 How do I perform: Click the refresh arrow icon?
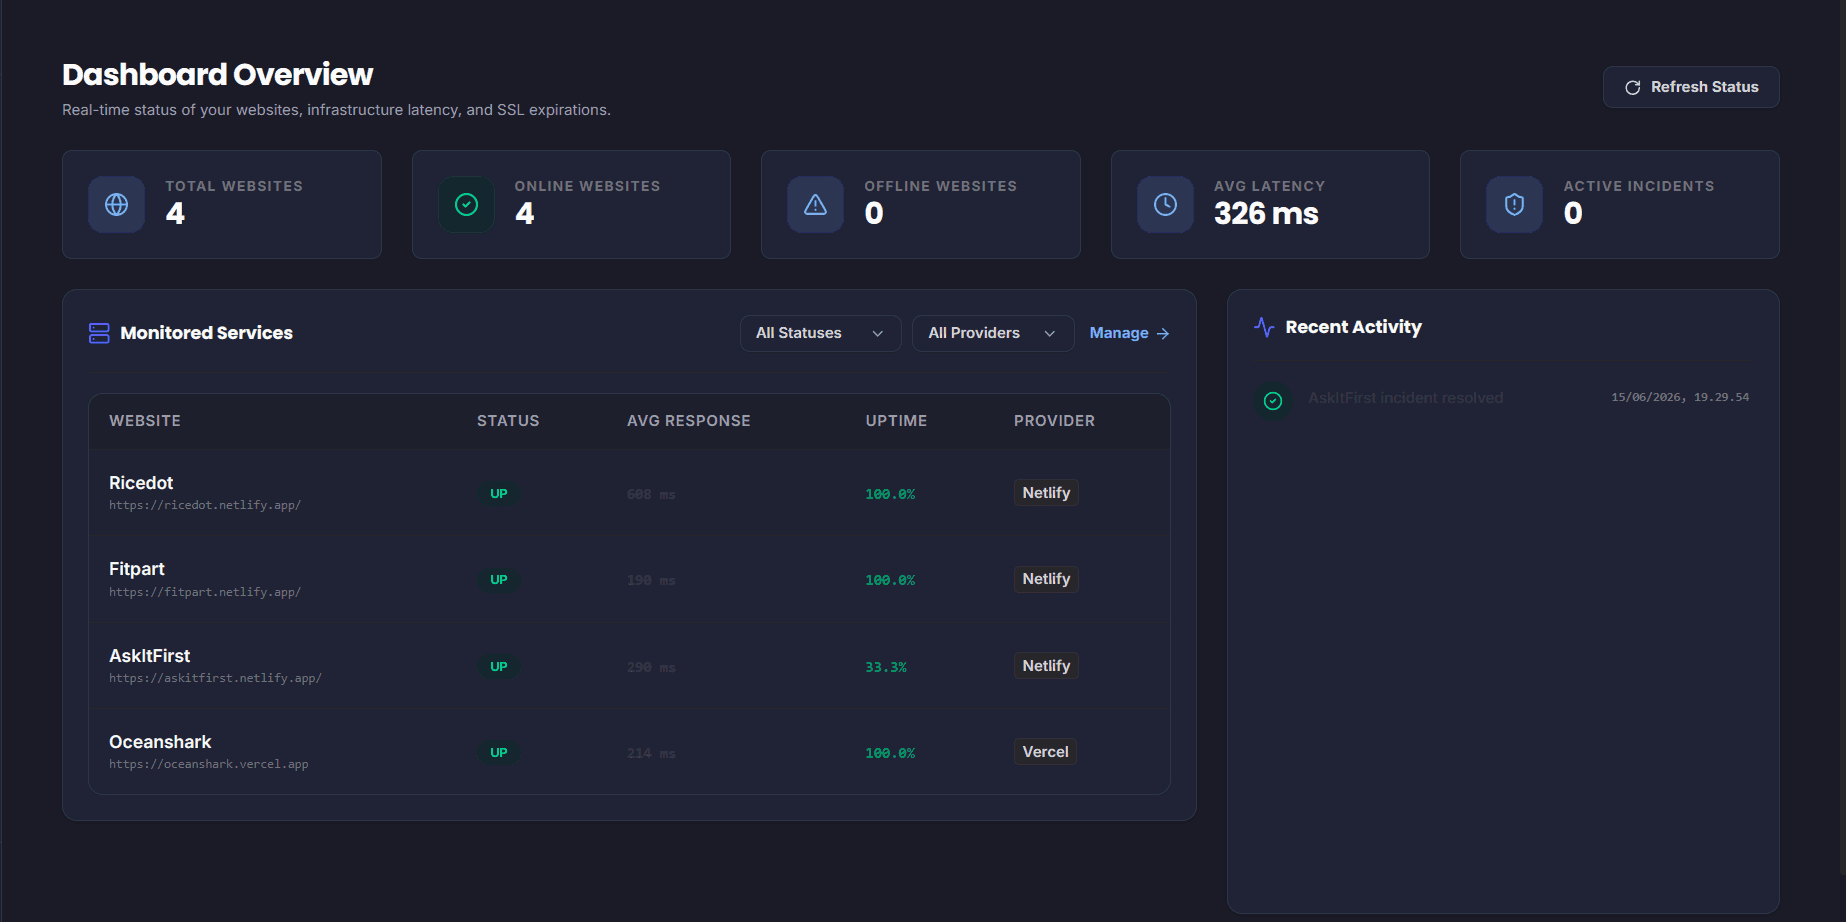click(1633, 88)
